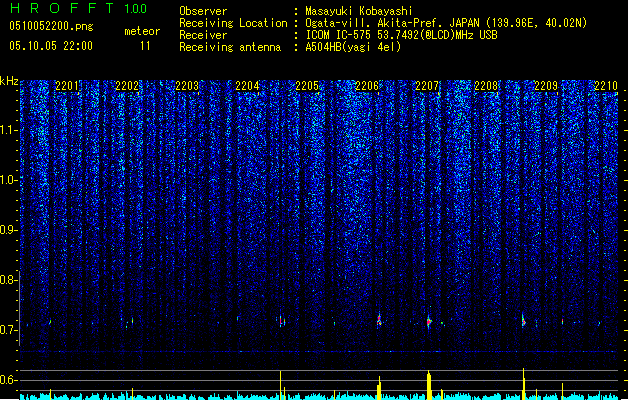Viewport: 629px width, 400px height.
Task: Click the date stamp 05.10.05 22:00
Action: click(51, 46)
